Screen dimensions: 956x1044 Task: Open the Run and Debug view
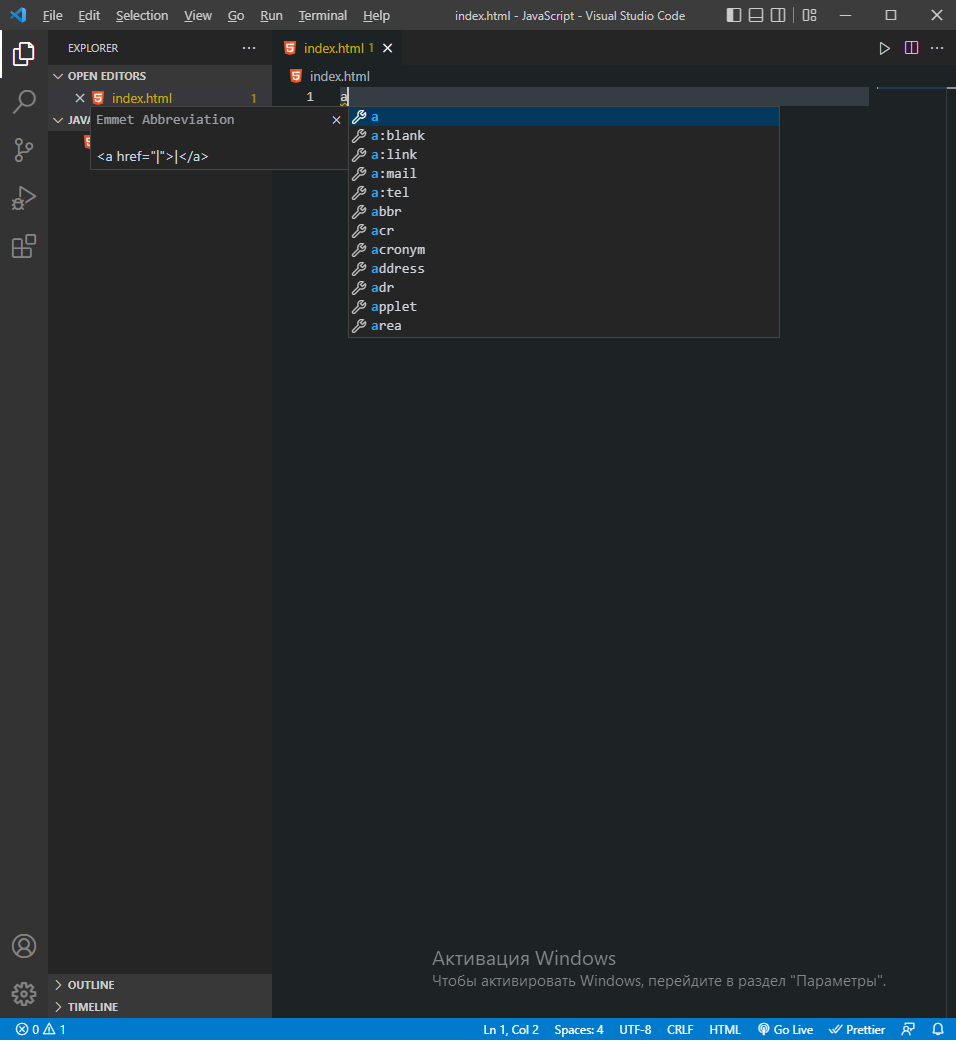(x=24, y=198)
